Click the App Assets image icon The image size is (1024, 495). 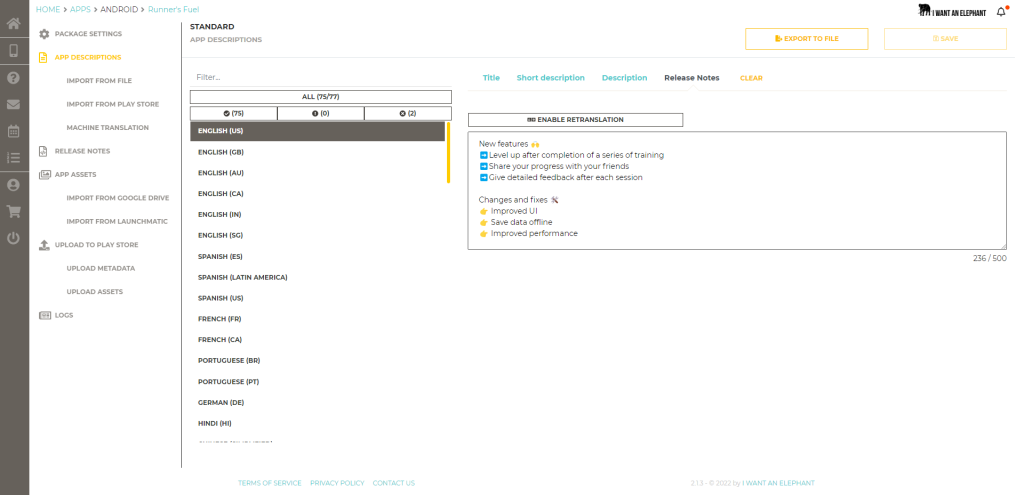click(44, 174)
